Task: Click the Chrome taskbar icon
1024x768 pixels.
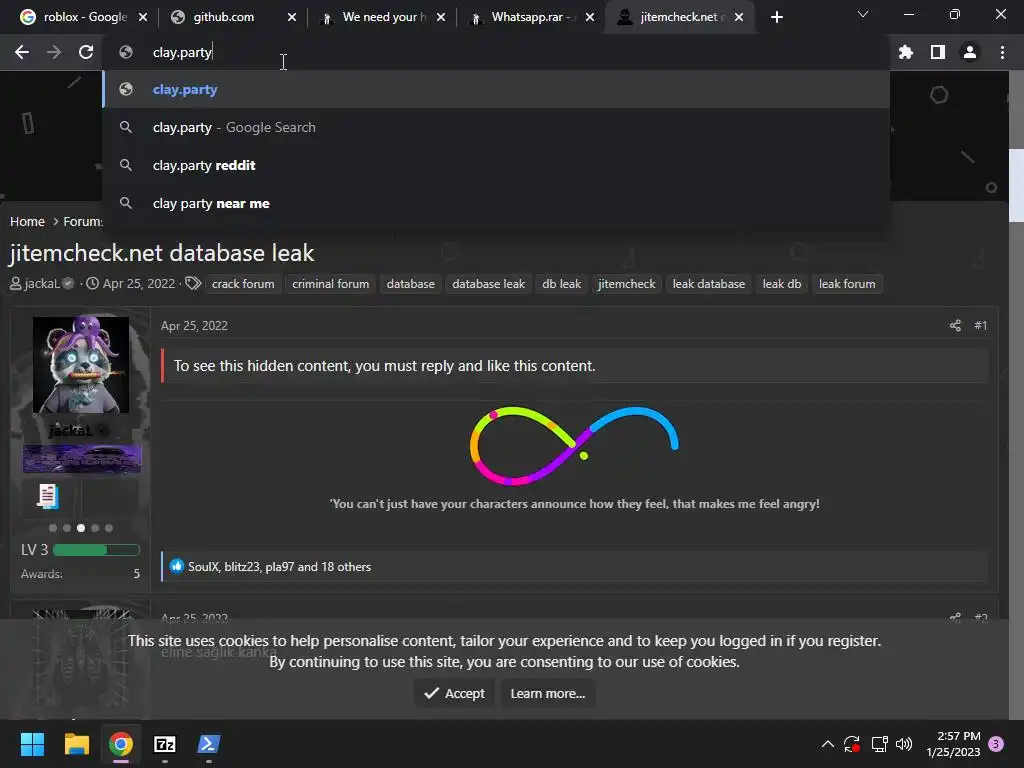Action: click(x=121, y=744)
